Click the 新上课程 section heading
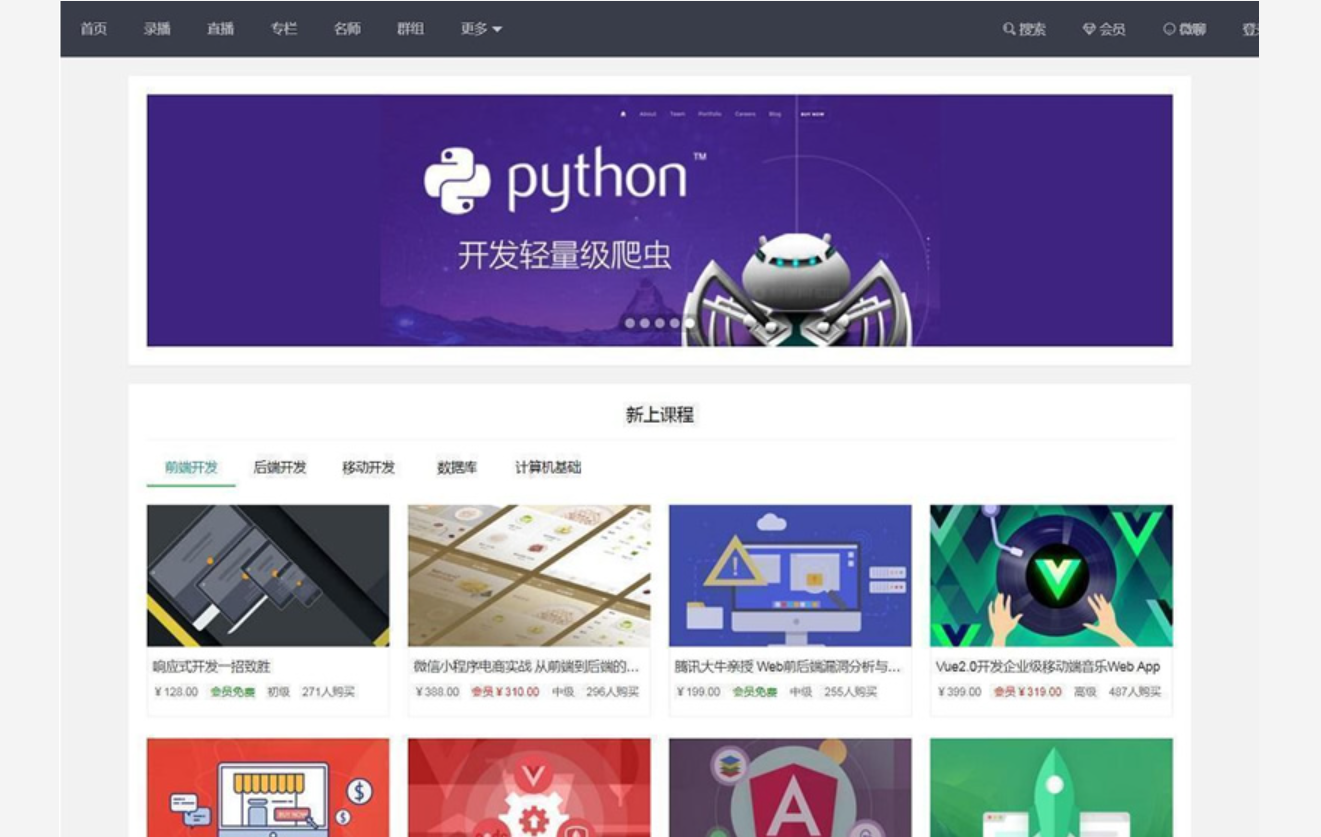 pyautogui.click(x=660, y=415)
